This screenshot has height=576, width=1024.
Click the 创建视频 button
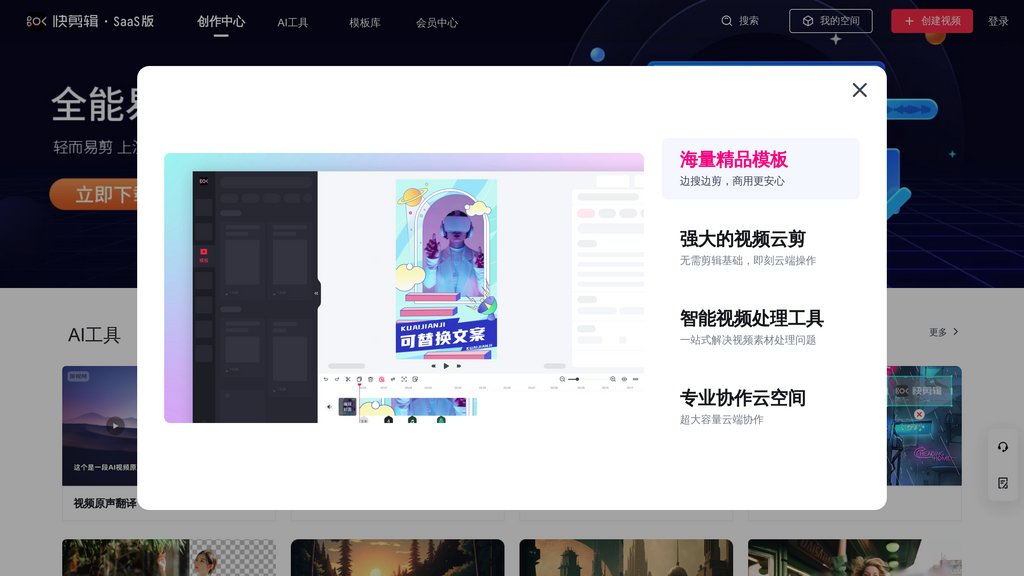934,21
